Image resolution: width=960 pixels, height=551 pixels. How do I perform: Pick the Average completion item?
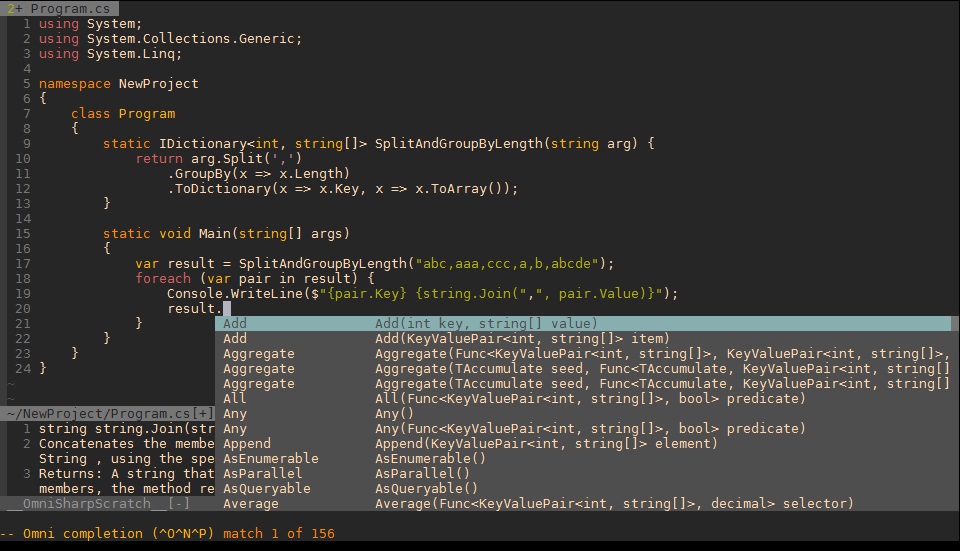[x=250, y=503]
